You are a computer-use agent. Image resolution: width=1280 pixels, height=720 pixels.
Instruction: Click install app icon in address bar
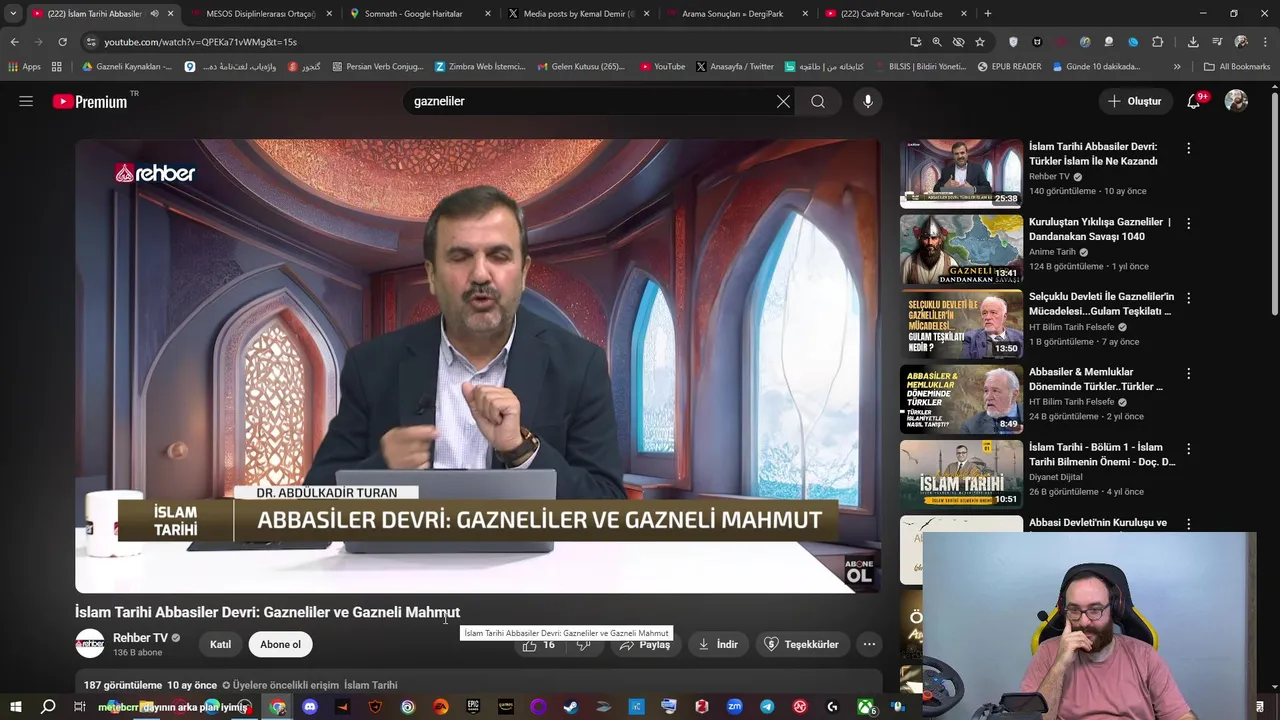pyautogui.click(x=915, y=42)
